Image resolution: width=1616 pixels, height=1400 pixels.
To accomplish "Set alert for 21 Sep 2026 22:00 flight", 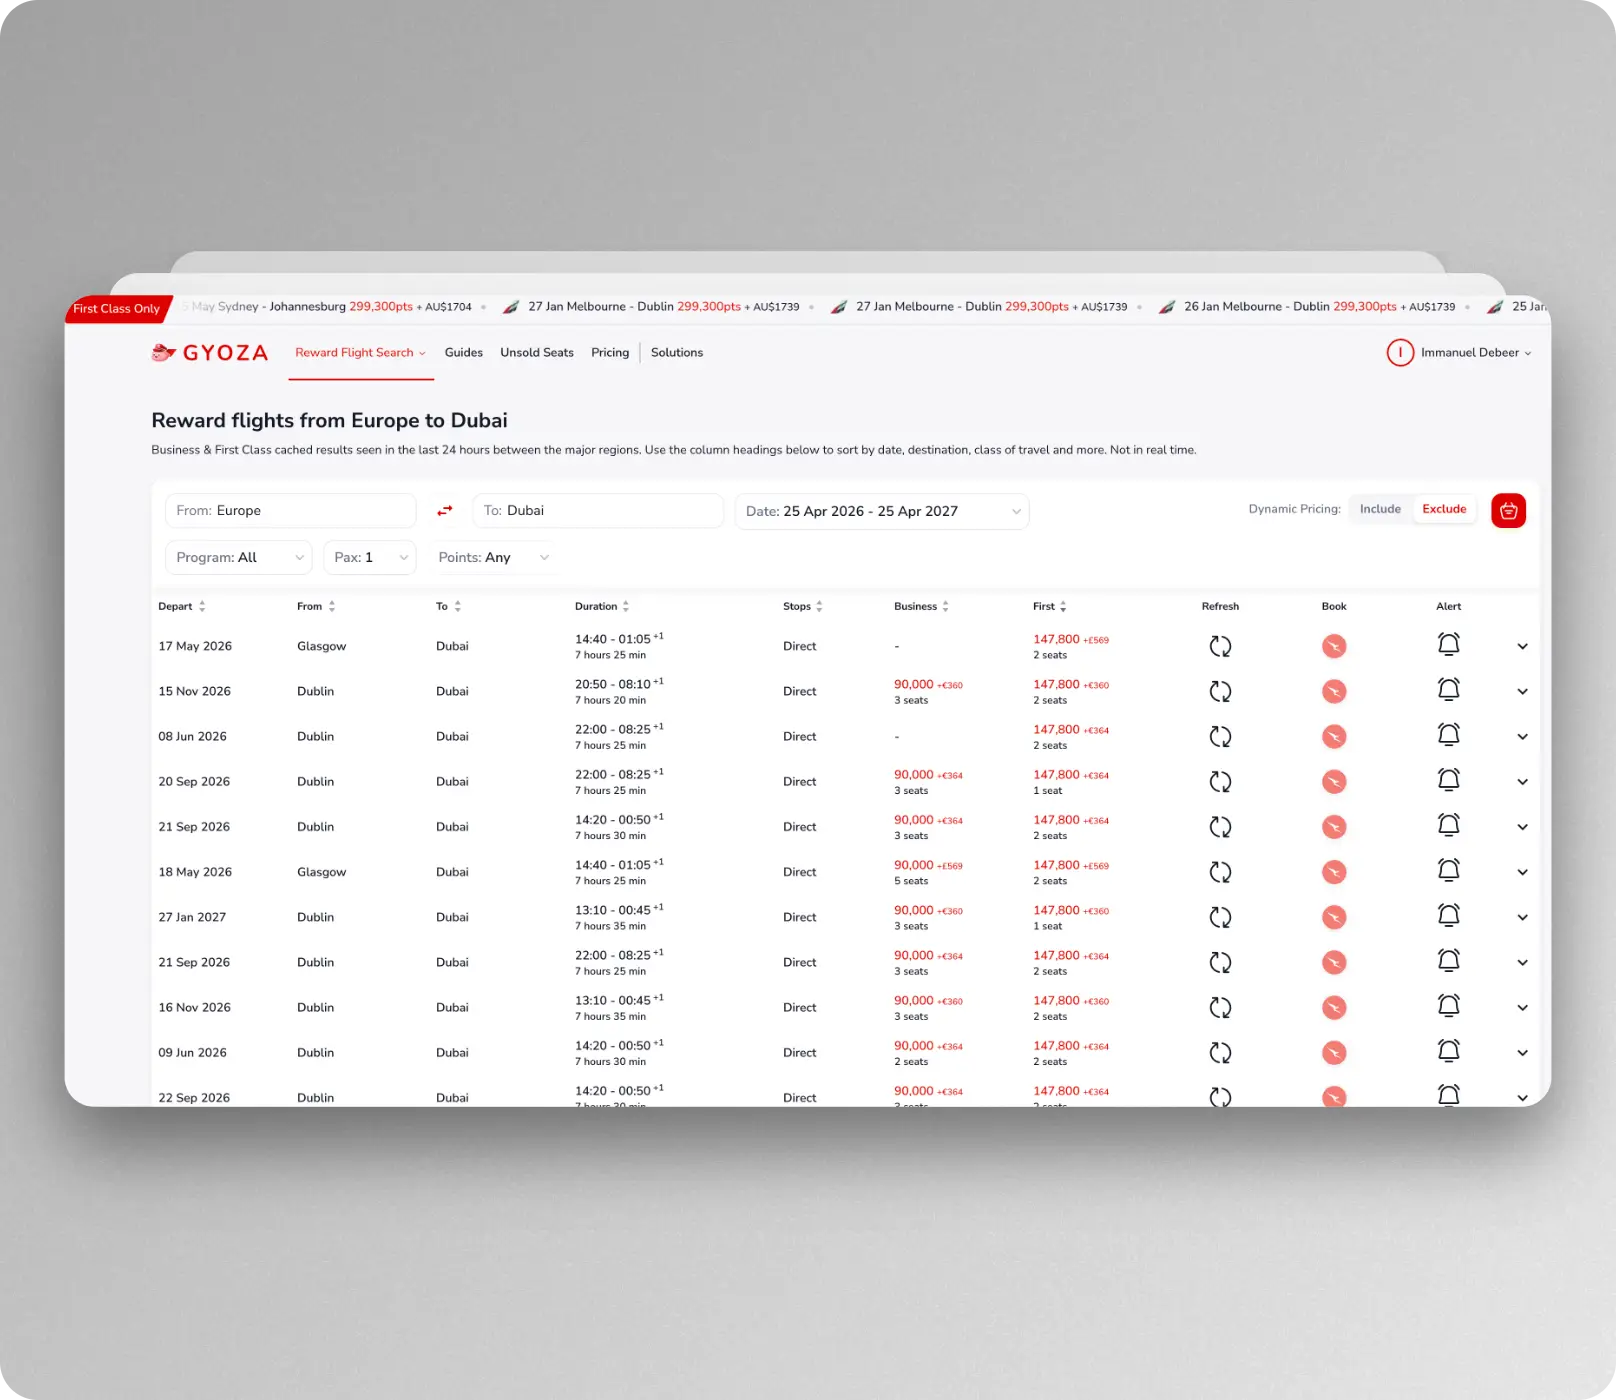I will (1449, 961).
